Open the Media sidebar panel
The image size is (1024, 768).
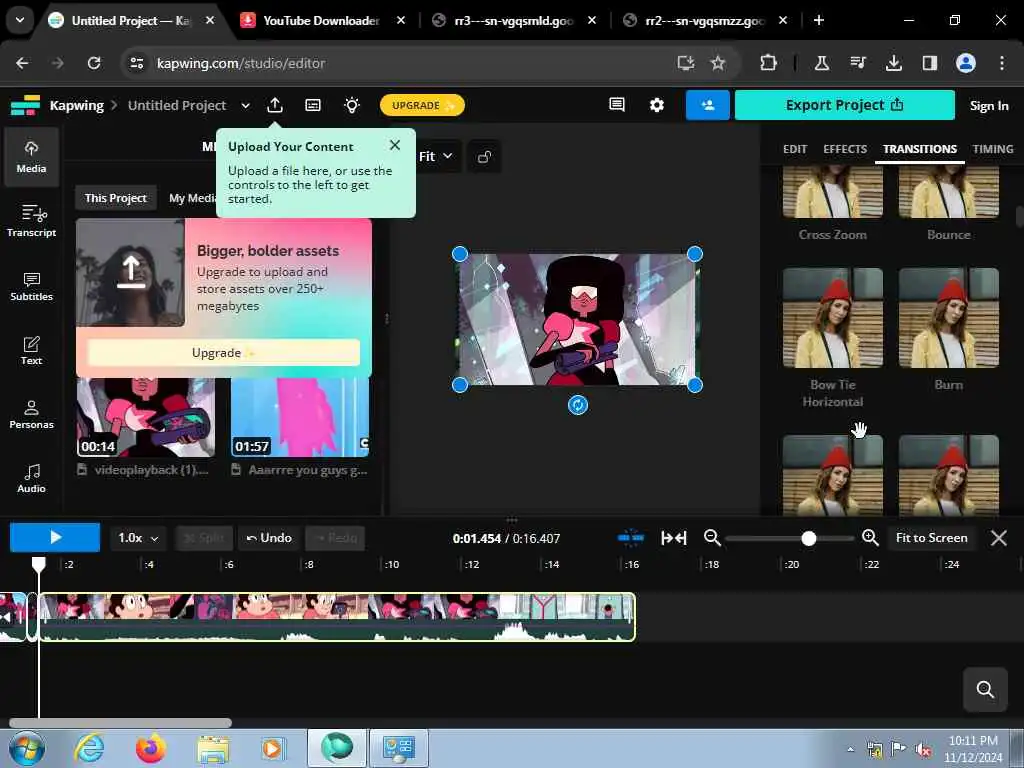tap(31, 157)
